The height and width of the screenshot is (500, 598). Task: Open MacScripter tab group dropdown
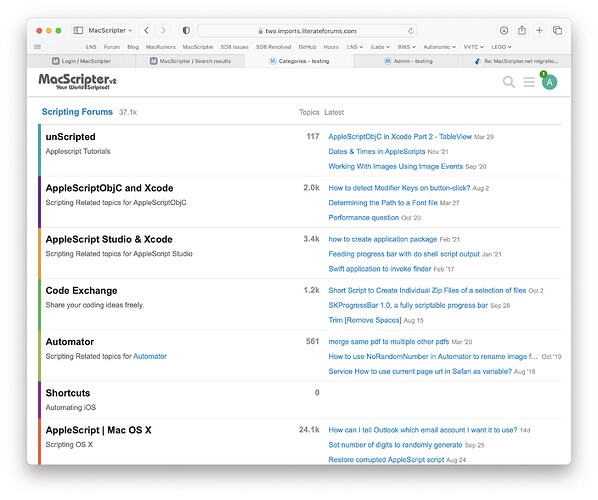[110, 31]
